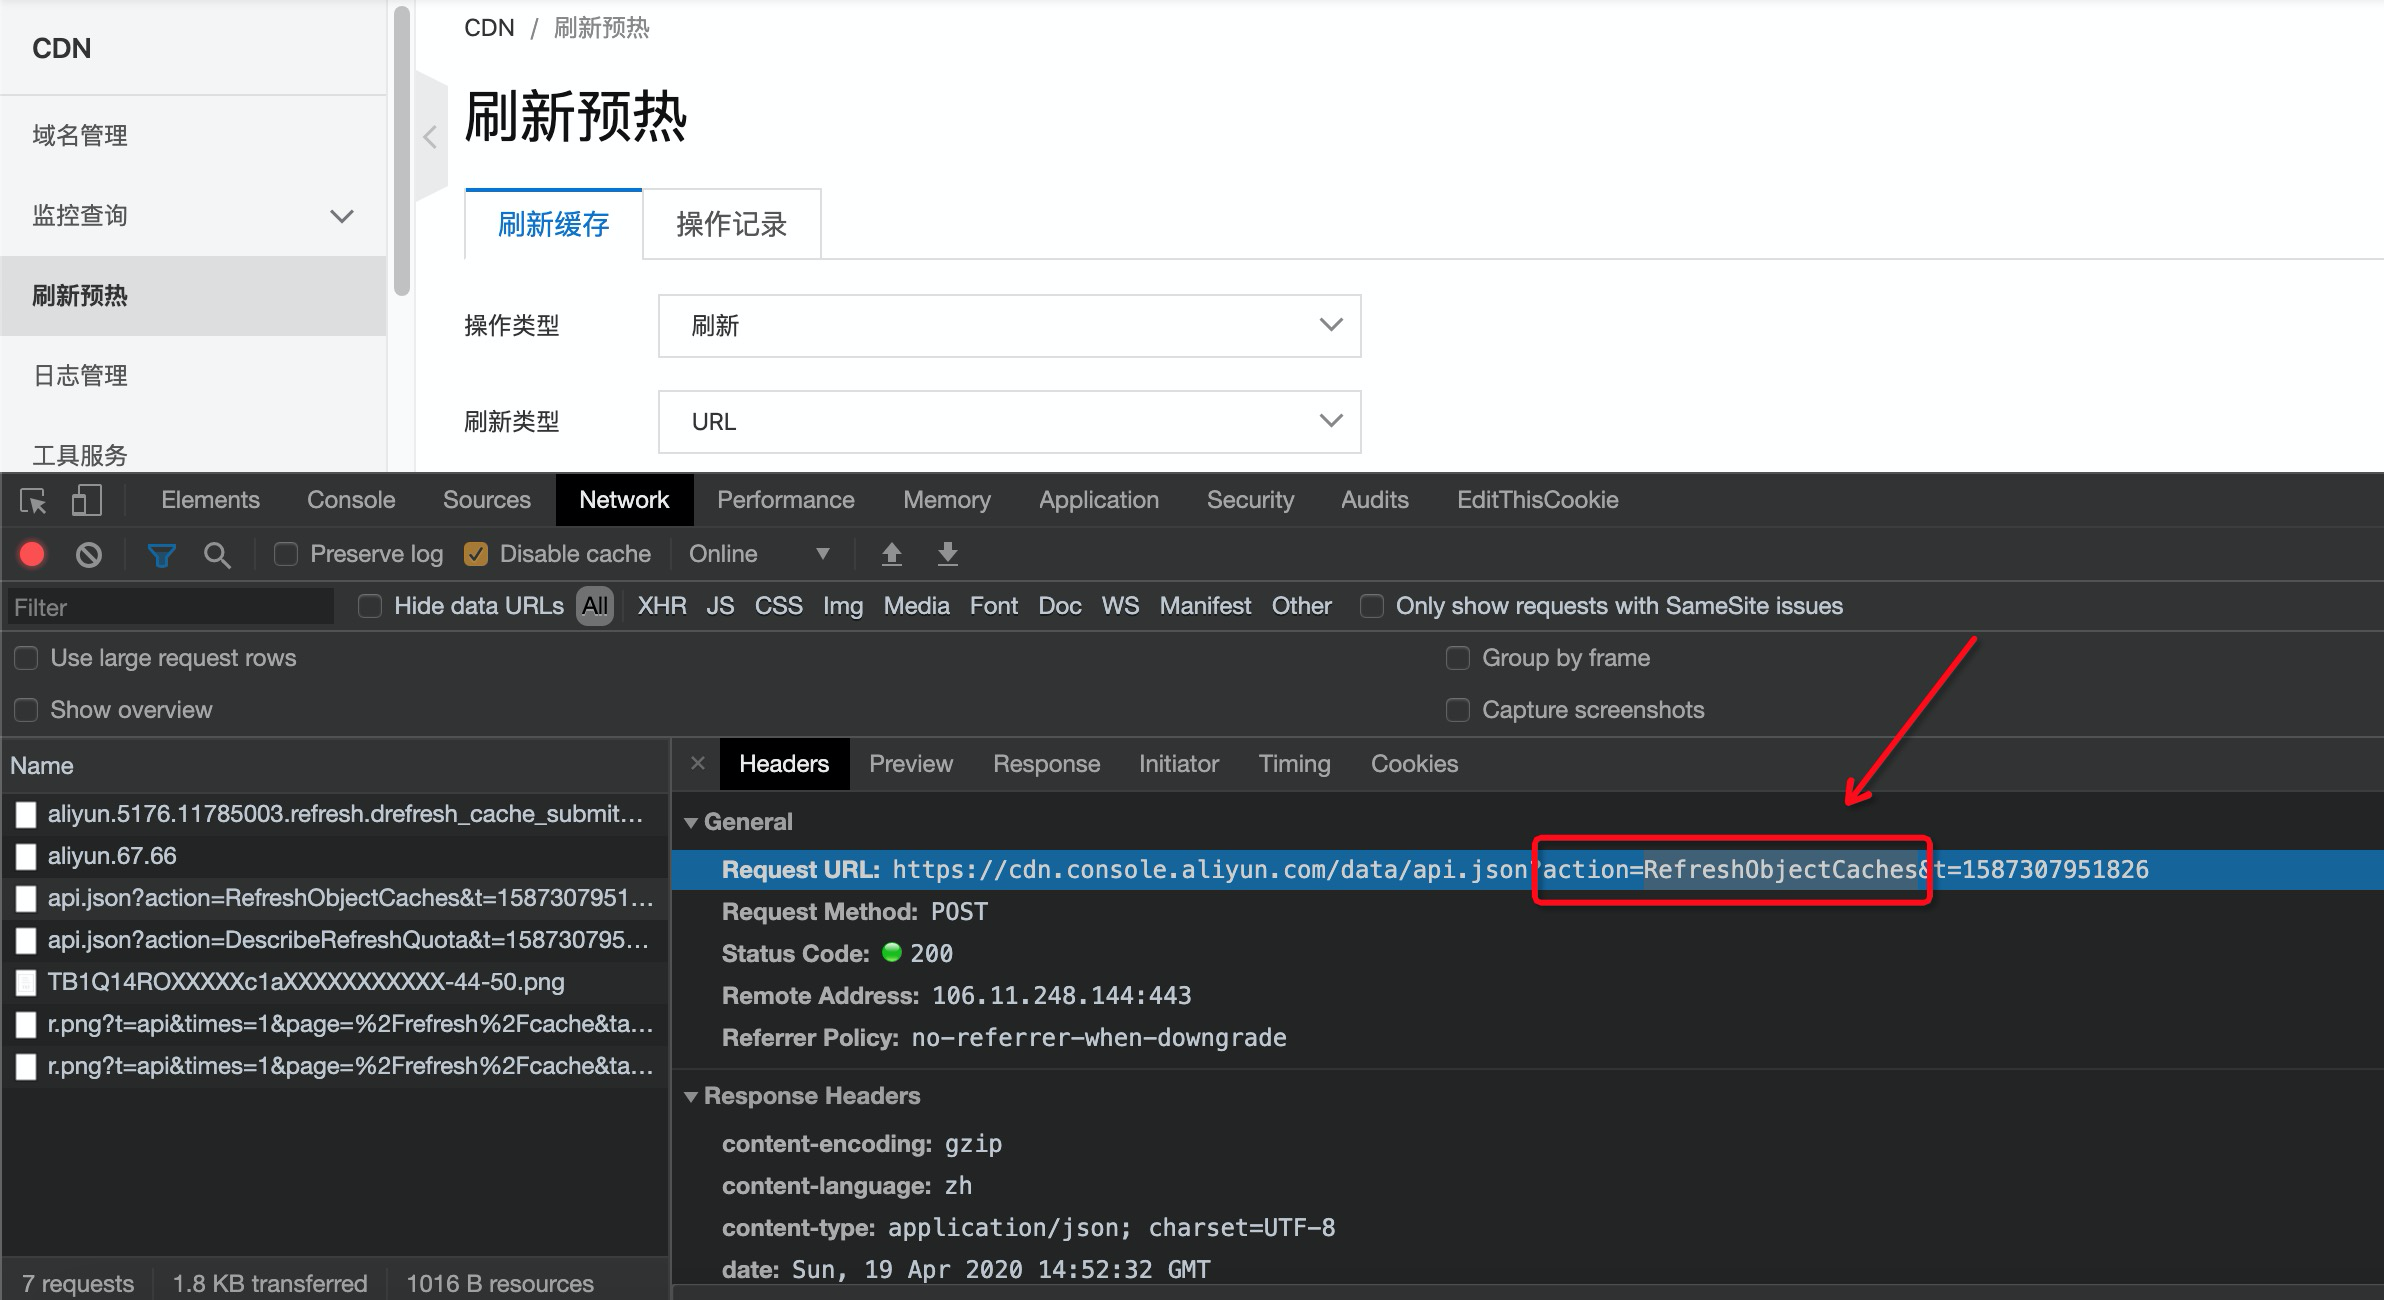2384x1300 pixels.
Task: Filter requests by Img type
Action: [x=843, y=606]
